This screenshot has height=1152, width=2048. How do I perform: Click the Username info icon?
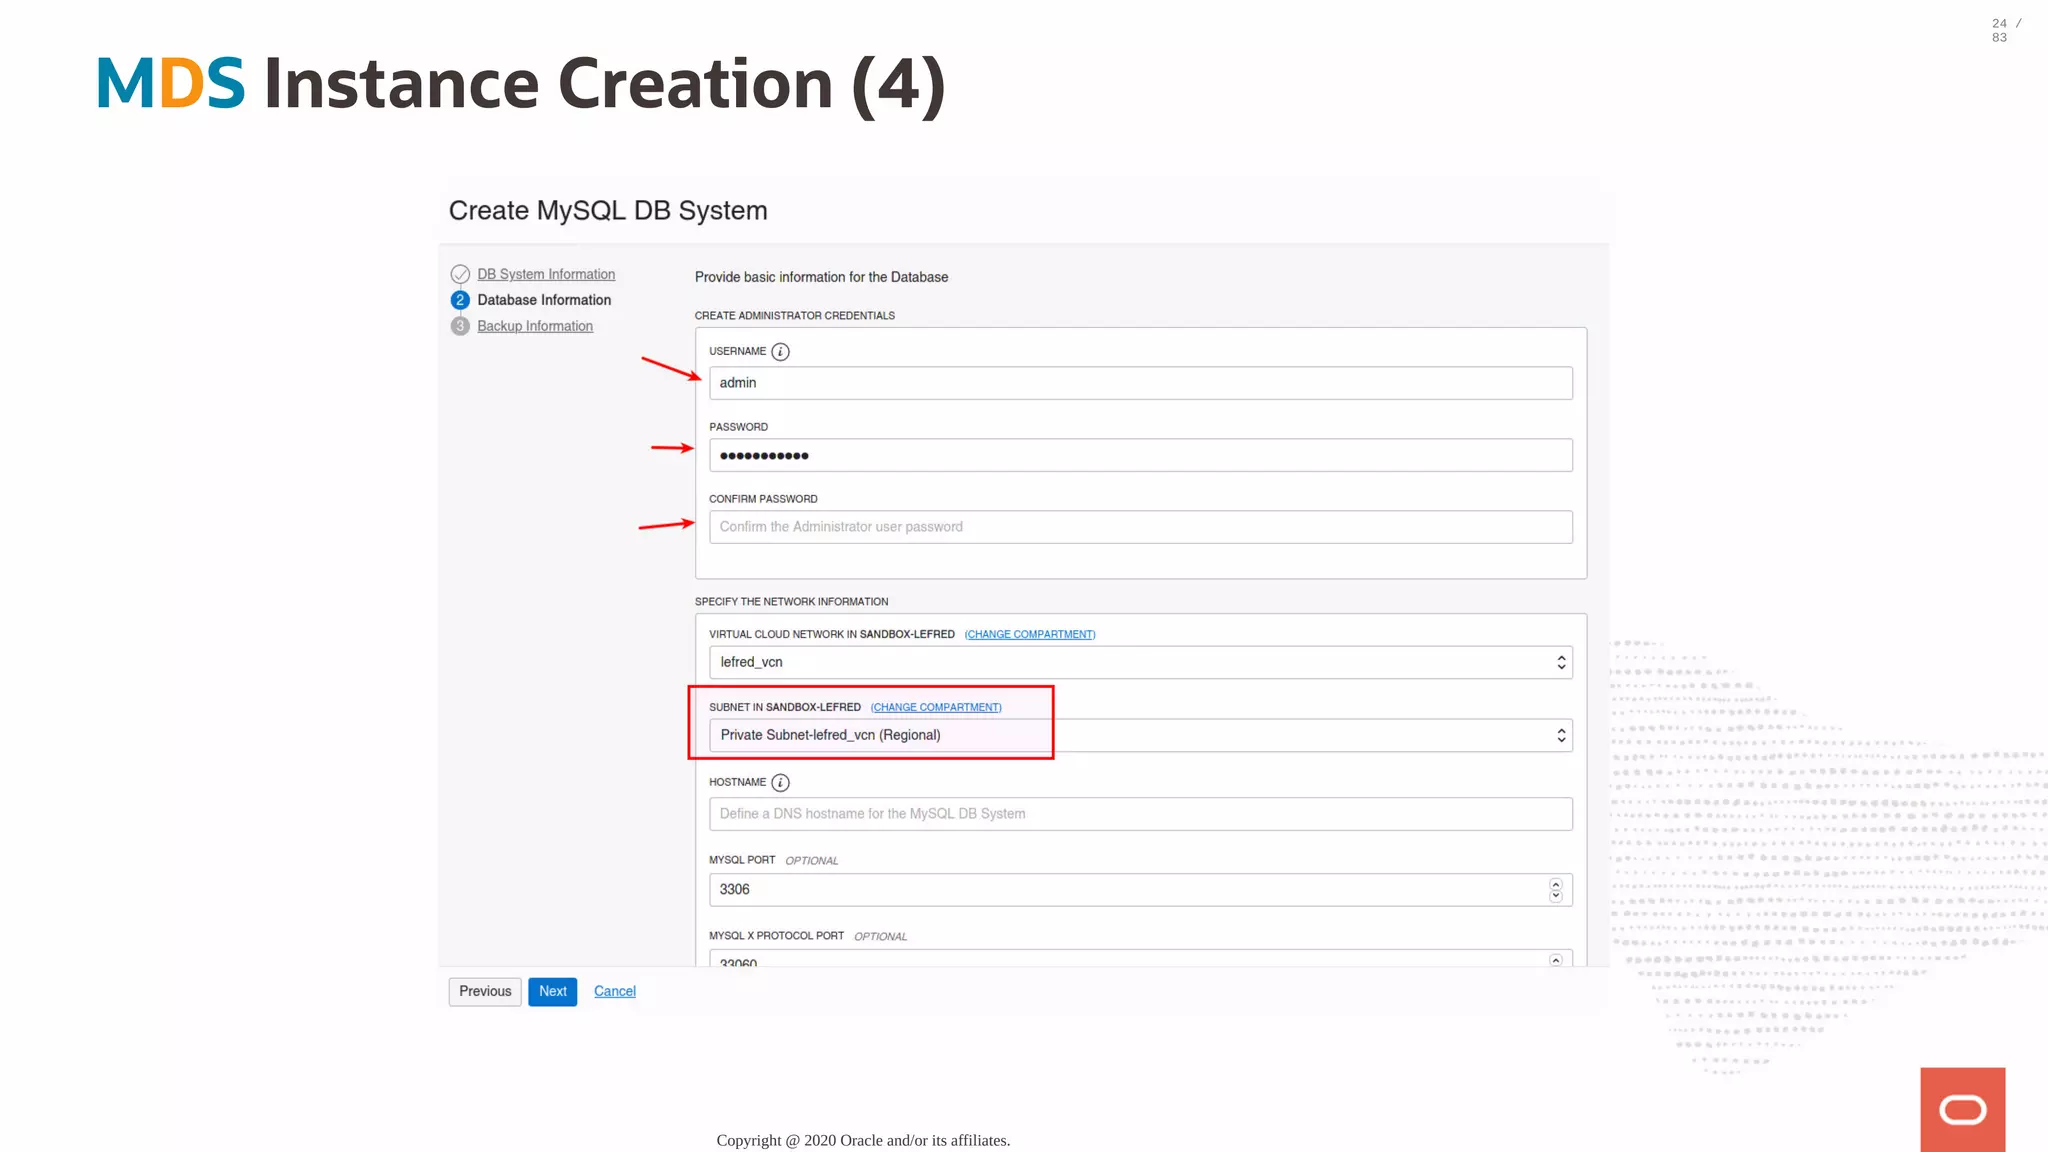780,352
